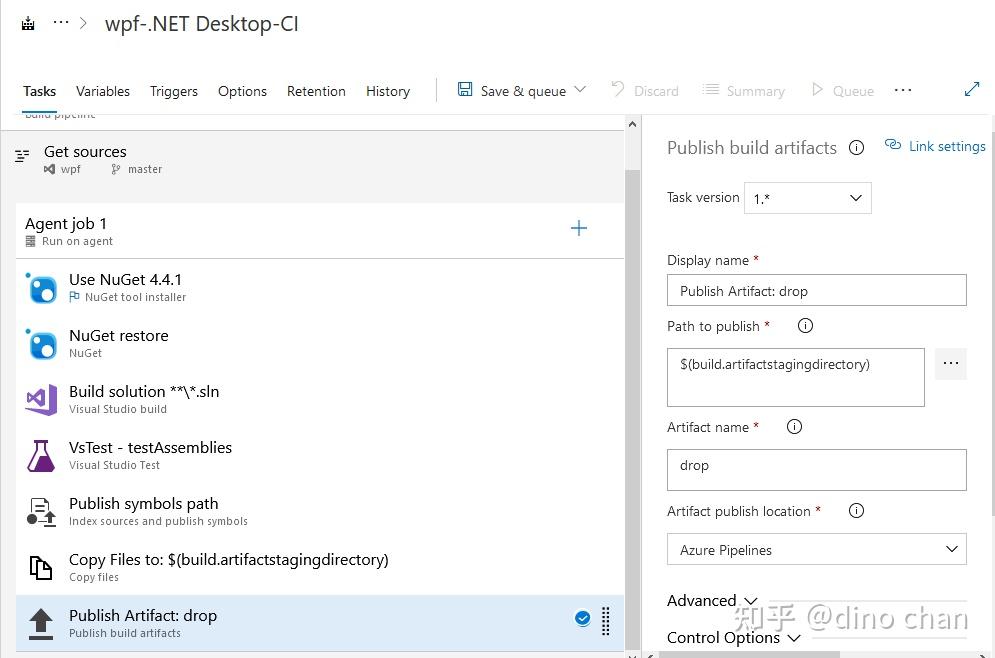Click the info icon next to Artifact publish location
Image resolution: width=995 pixels, height=658 pixels.
coord(857,510)
